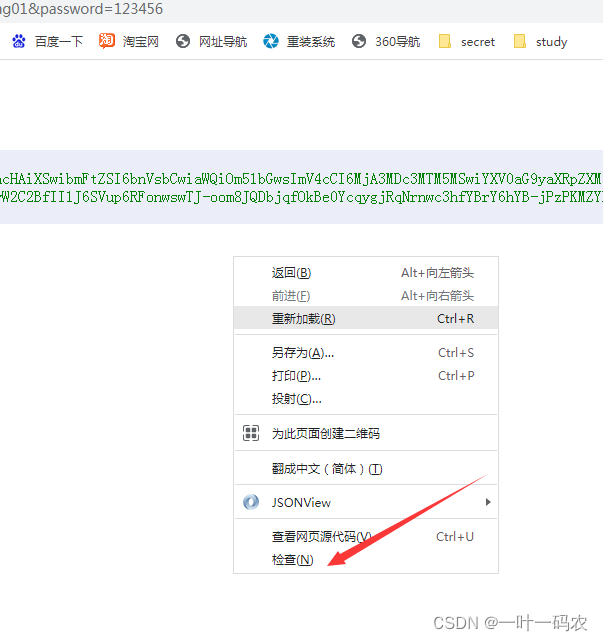
Task: Expand the JSONView submenu arrow
Action: click(488, 502)
